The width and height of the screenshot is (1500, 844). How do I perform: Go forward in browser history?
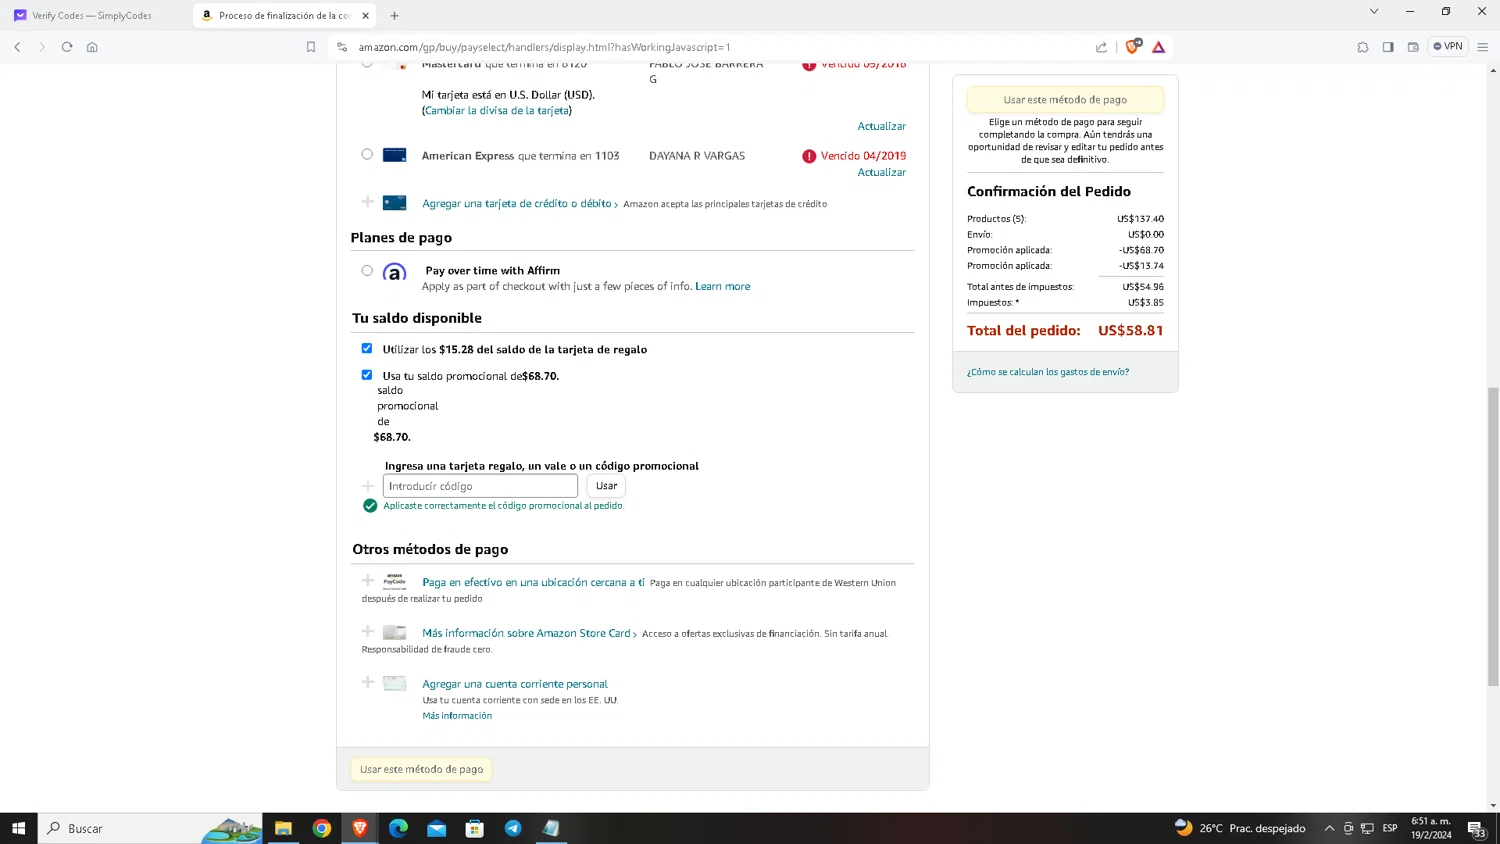click(42, 47)
